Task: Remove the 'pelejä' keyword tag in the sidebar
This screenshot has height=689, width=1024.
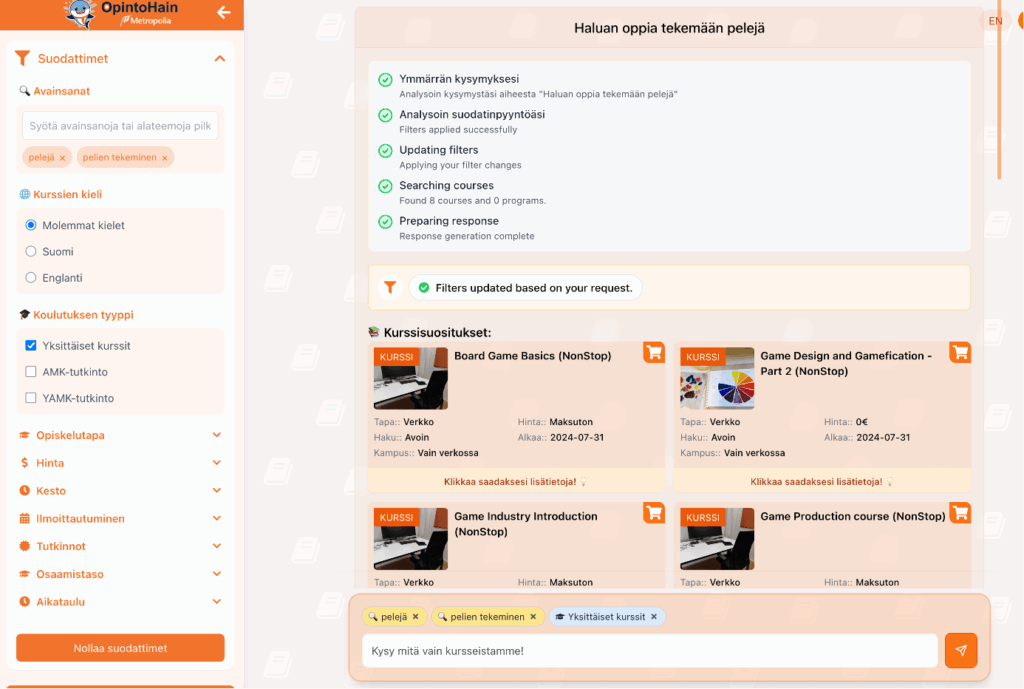Action: click(x=62, y=158)
